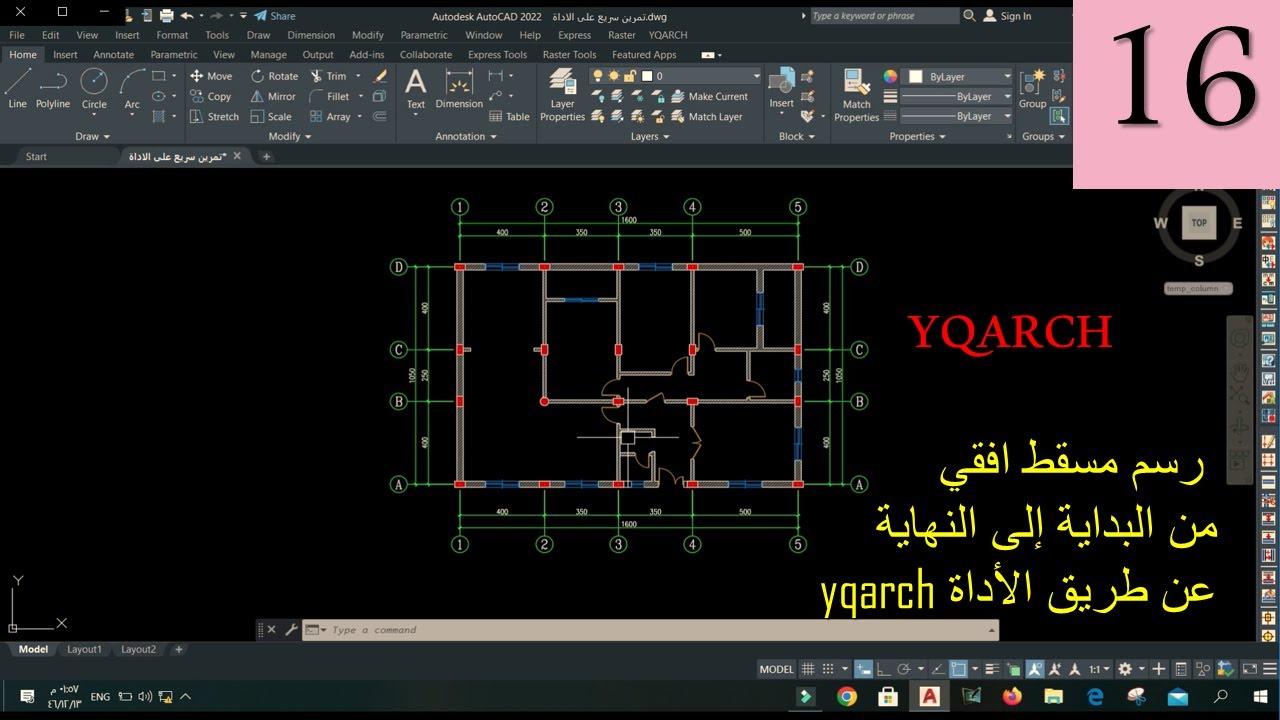Toggle transparency display
The height and width of the screenshot is (720, 1280).
click(x=1013, y=669)
